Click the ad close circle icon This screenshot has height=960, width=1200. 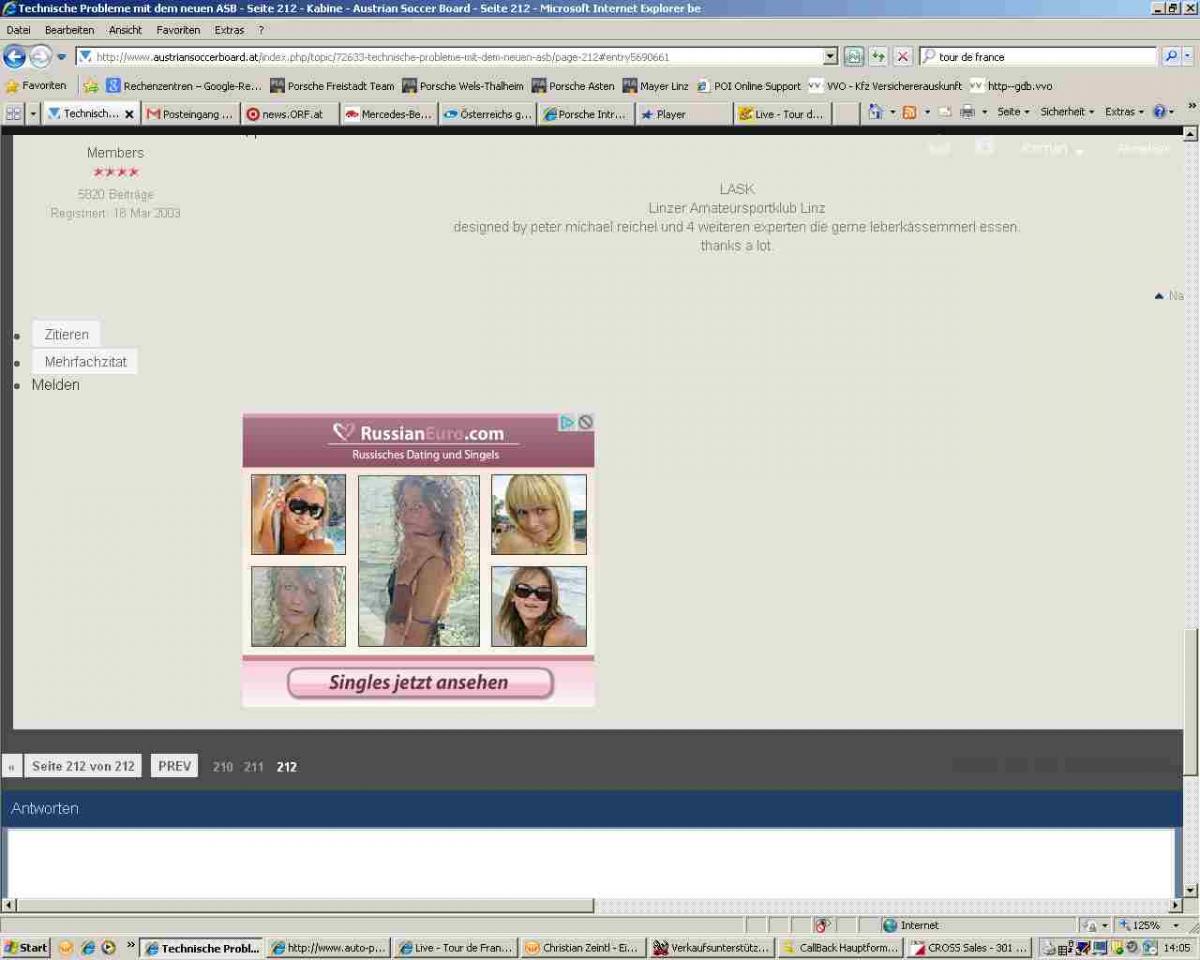coord(586,423)
